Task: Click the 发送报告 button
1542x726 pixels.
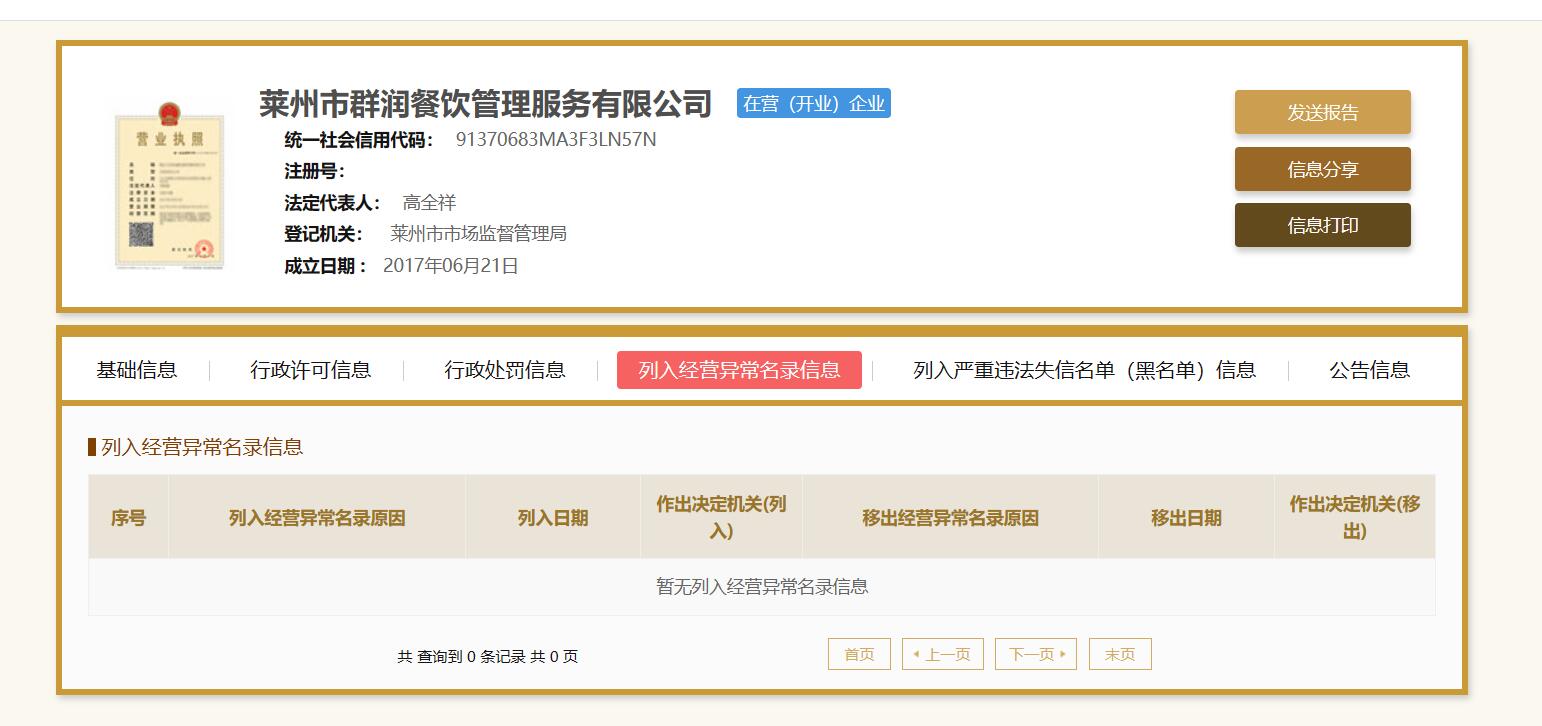Action: pos(1322,112)
